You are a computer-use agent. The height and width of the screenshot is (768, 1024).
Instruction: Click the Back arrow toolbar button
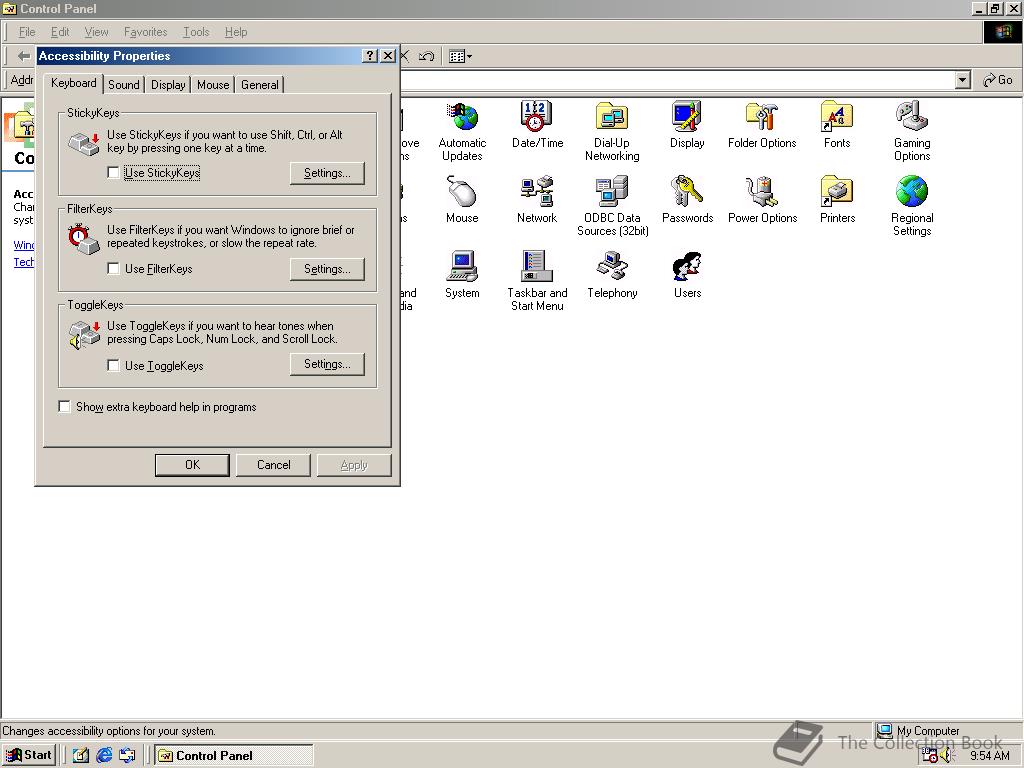click(x=24, y=56)
